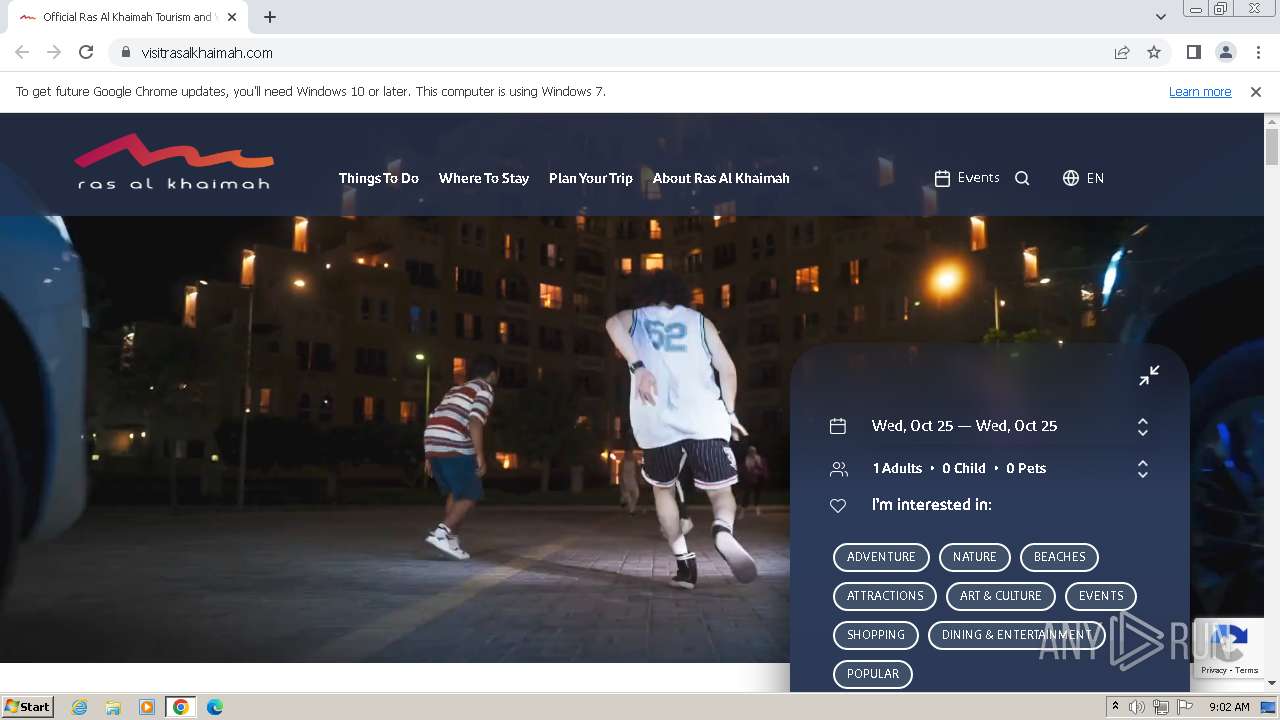The height and width of the screenshot is (720, 1280).
Task: Reload the current page
Action: (x=86, y=52)
